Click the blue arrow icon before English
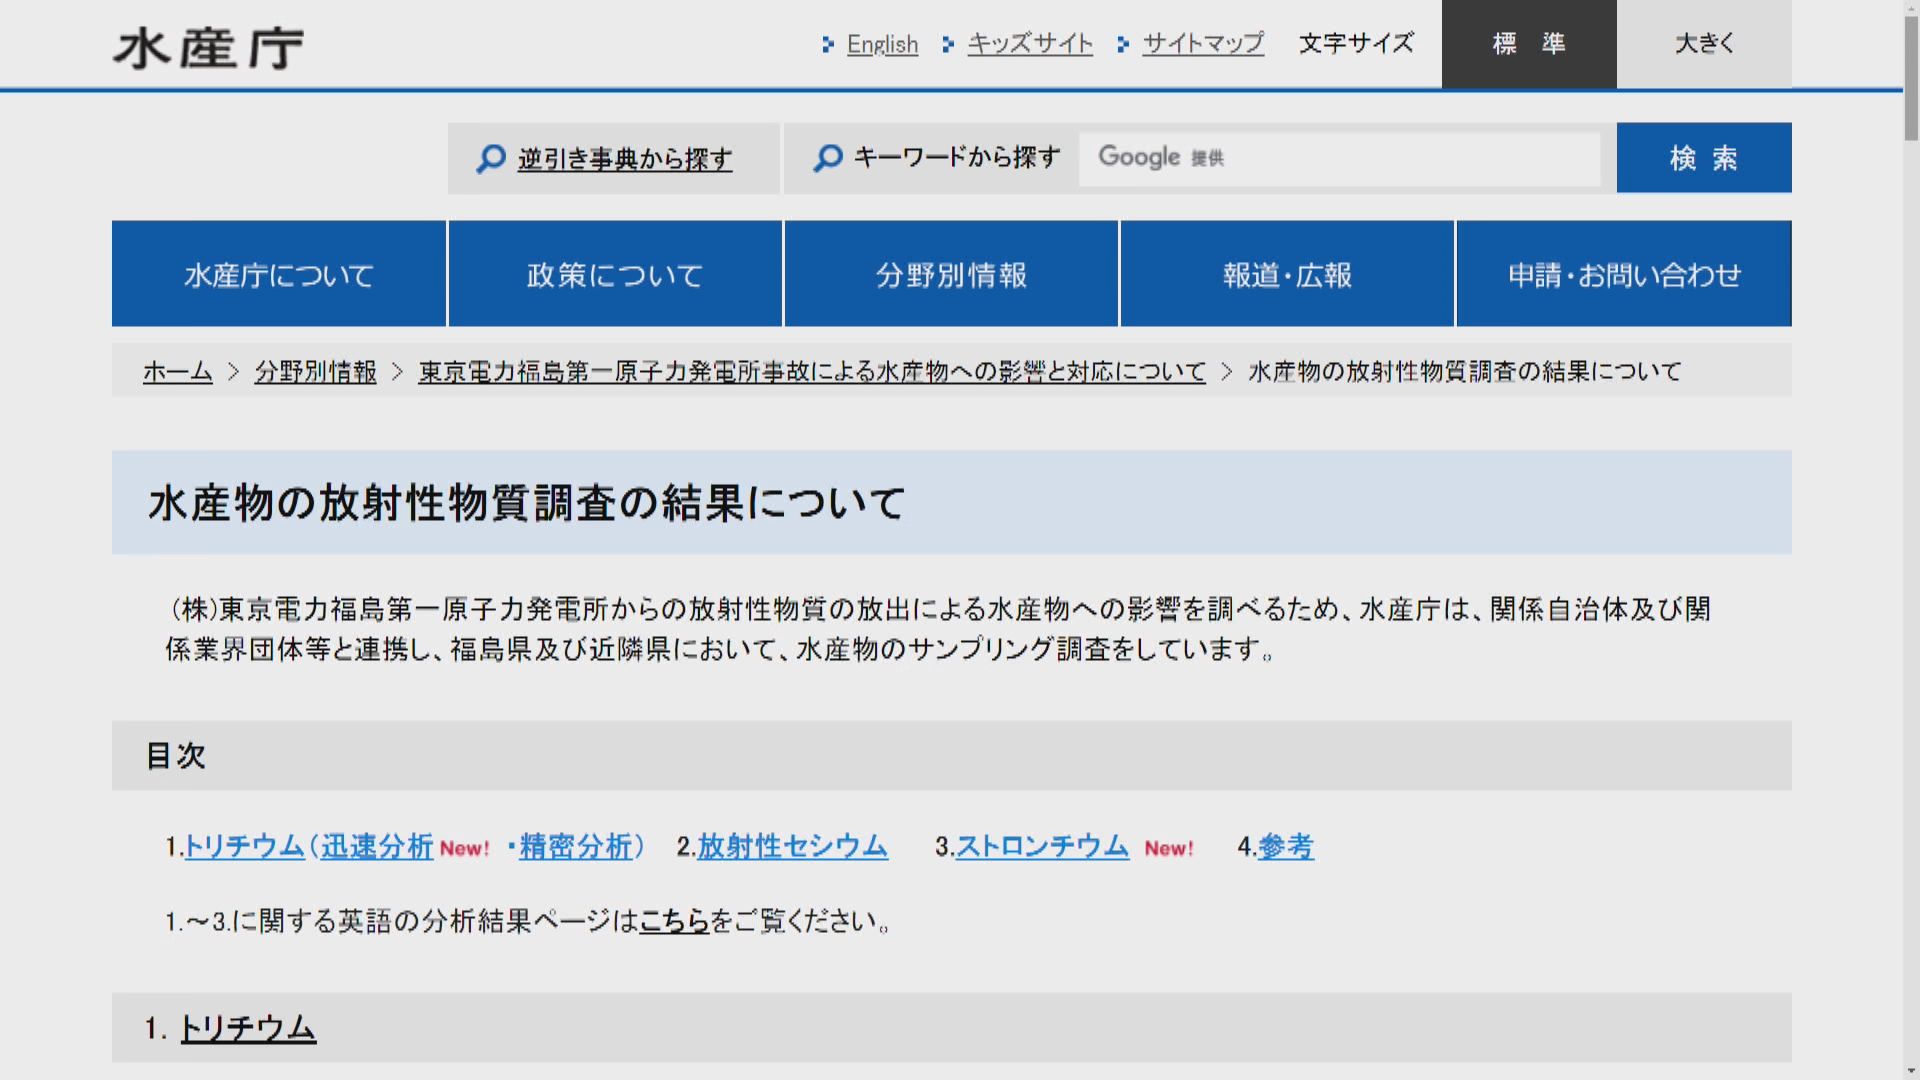This screenshot has height=1080, width=1920. pyautogui.click(x=828, y=43)
